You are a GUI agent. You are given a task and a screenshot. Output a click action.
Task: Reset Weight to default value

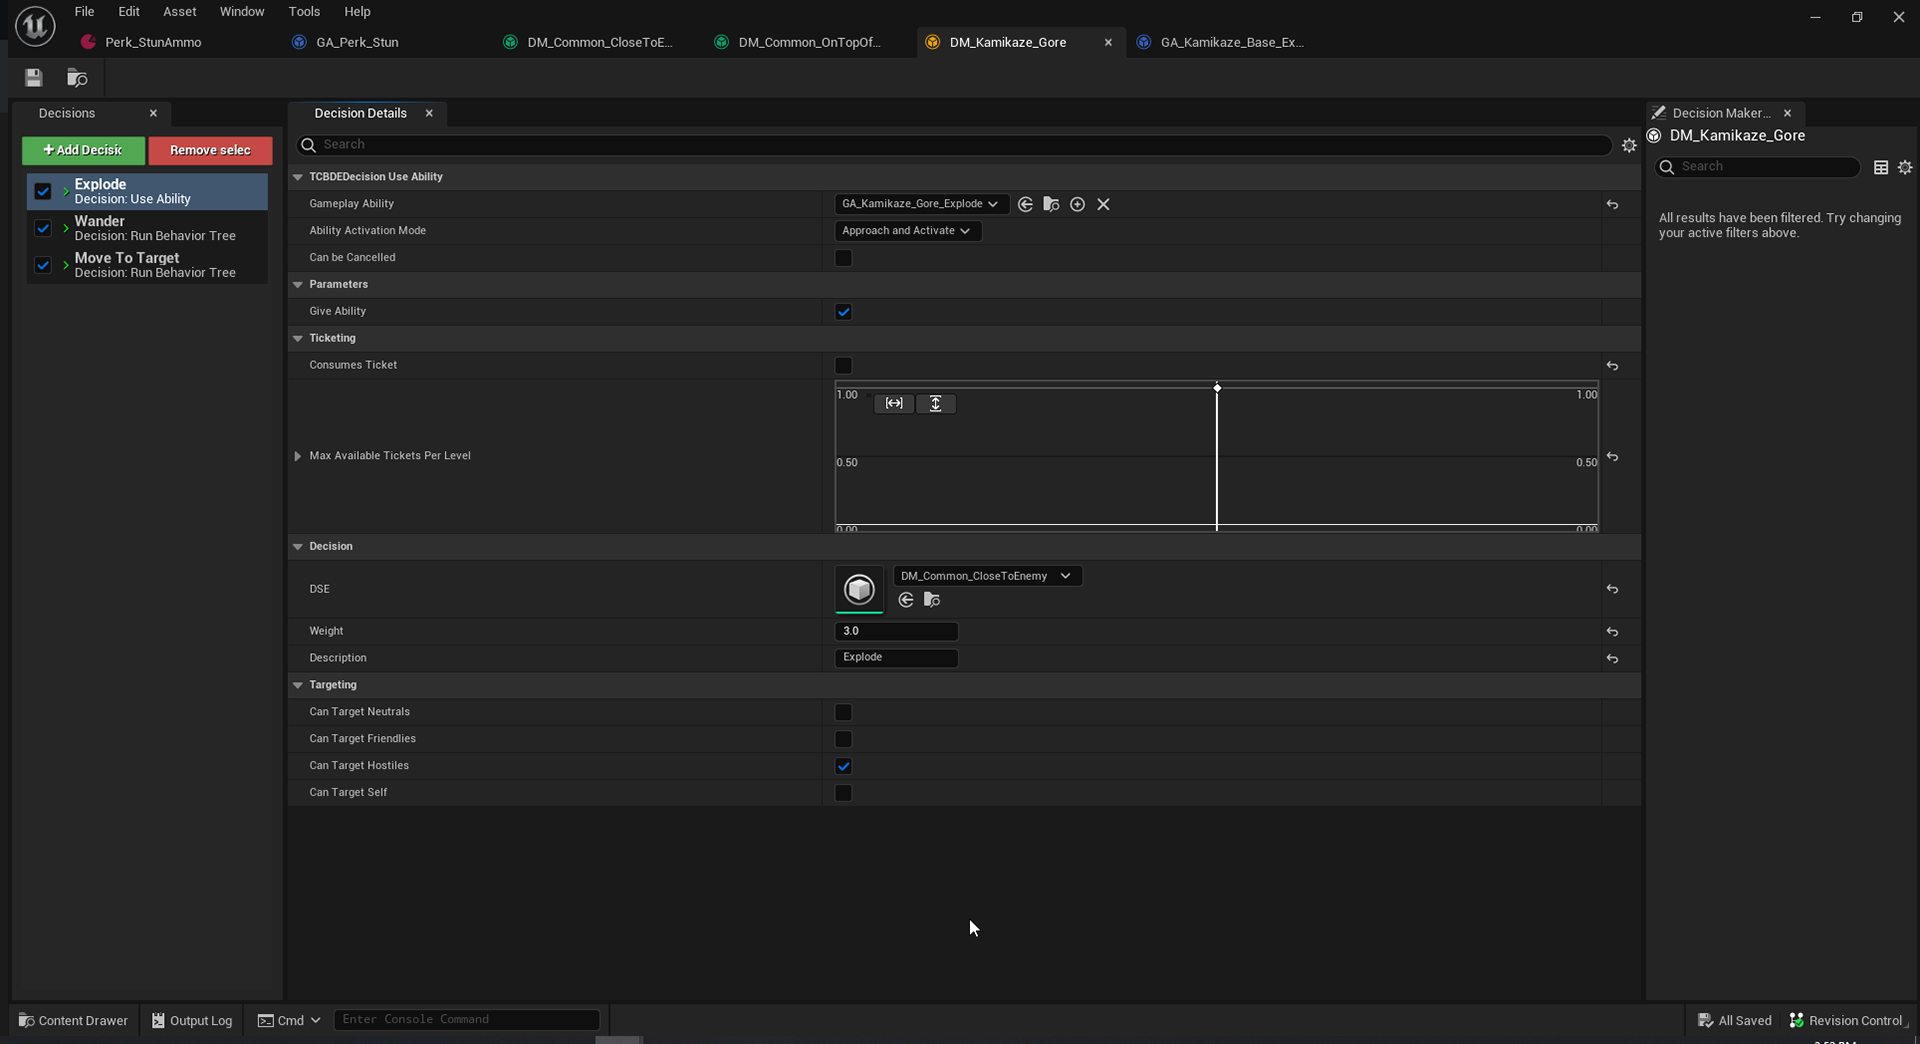coord(1612,632)
